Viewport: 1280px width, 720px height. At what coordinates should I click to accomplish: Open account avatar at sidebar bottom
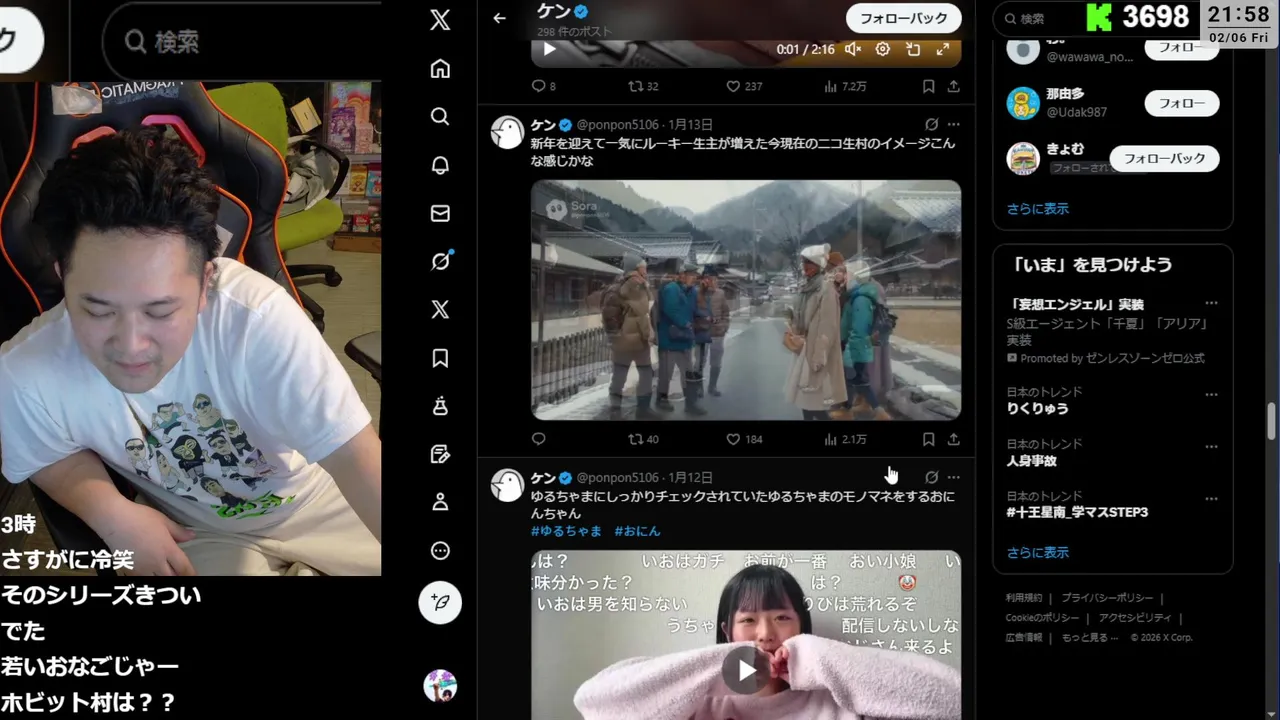point(440,686)
